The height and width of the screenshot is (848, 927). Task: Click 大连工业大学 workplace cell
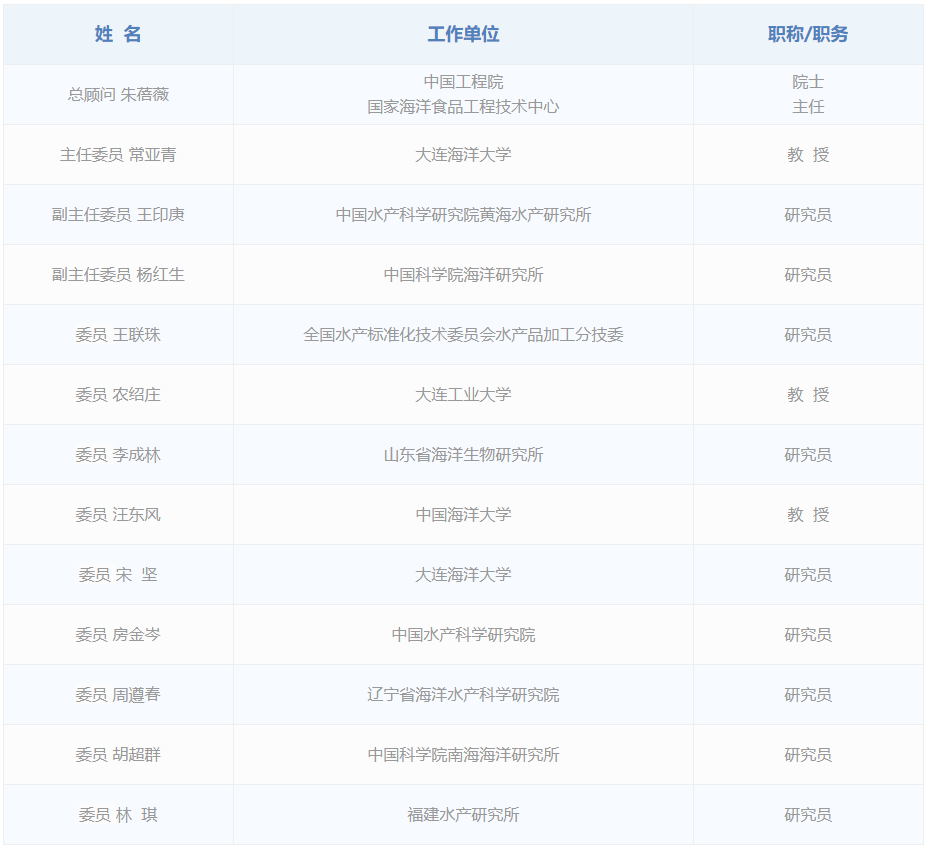pyautogui.click(x=463, y=394)
